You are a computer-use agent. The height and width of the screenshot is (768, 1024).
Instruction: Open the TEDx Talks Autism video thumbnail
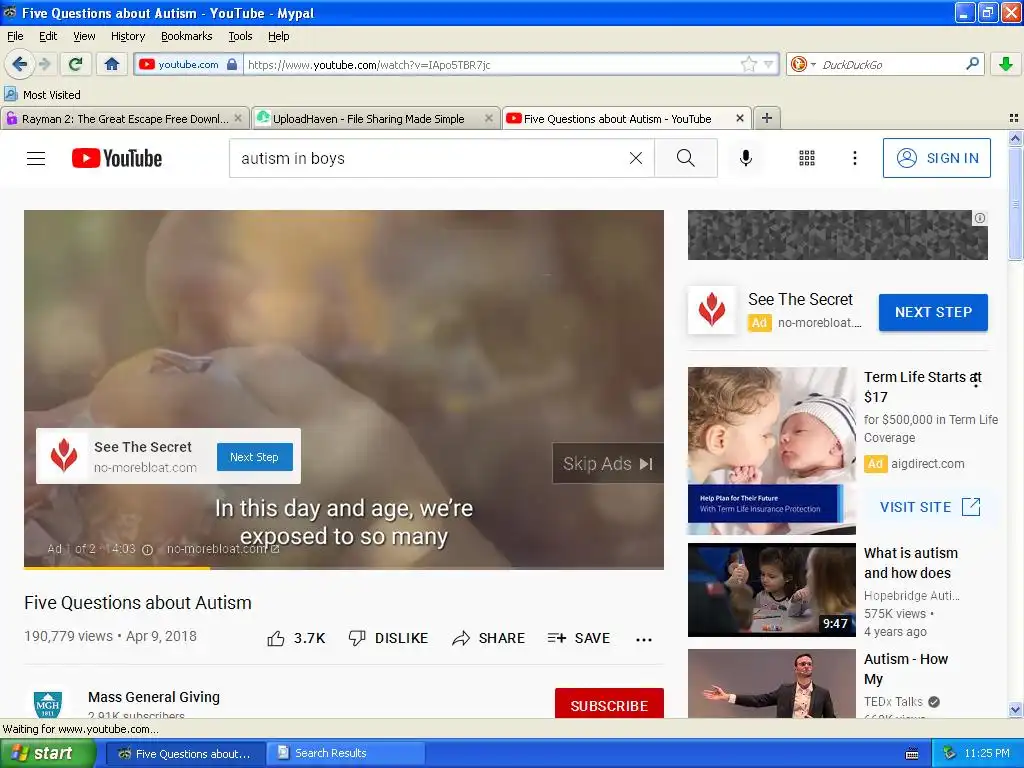pyautogui.click(x=771, y=683)
